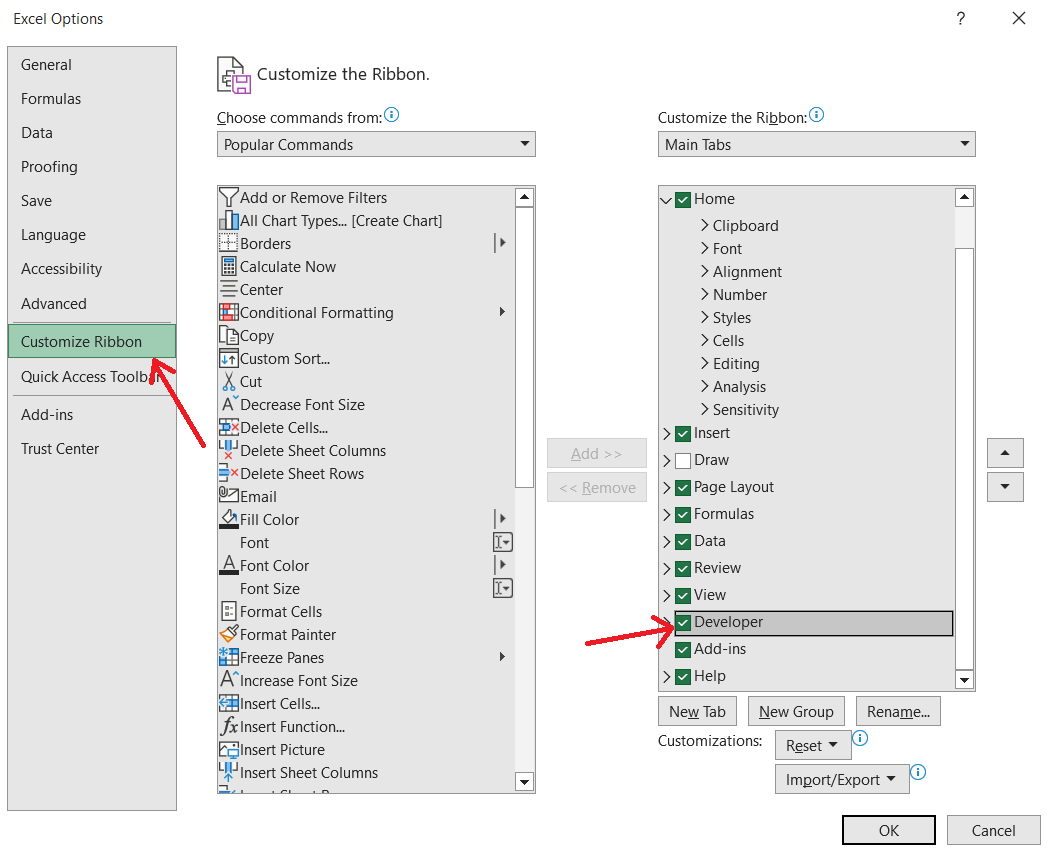1048x853 pixels.
Task: Click the commands list scrollbar thumb
Action: pos(525,348)
